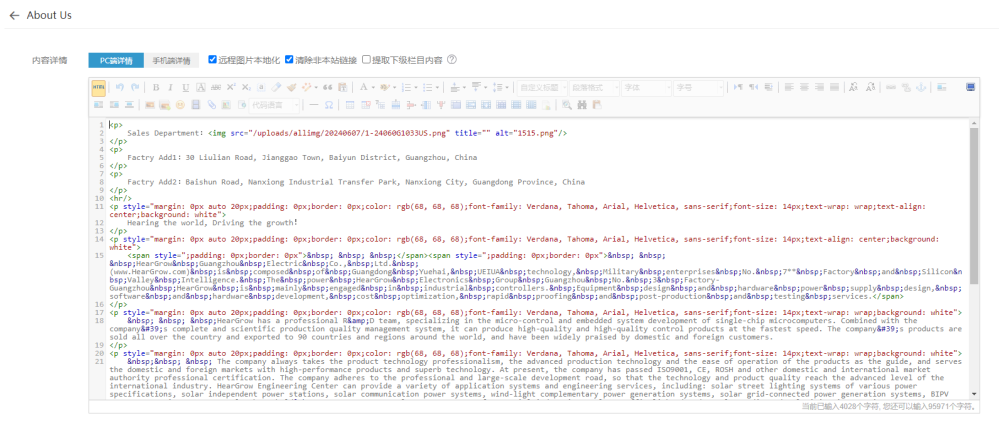Screen dimensions: 999x448
Task: Open the font color A dropdown arrow
Action: click(x=373, y=87)
